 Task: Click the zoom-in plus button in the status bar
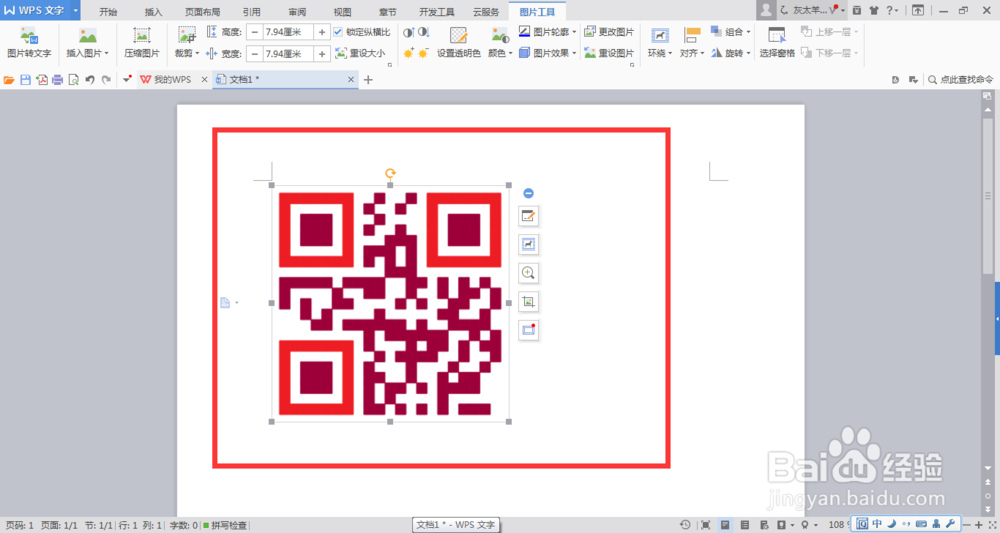pyautogui.click(x=980, y=525)
